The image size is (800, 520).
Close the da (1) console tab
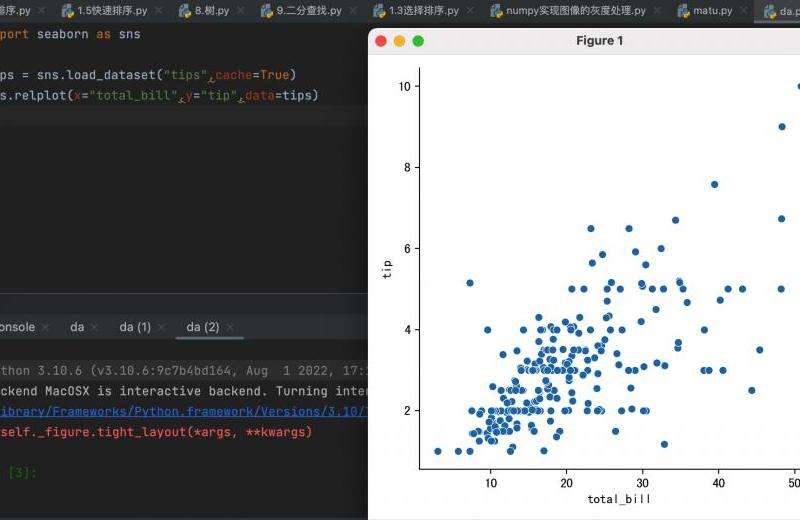click(163, 327)
